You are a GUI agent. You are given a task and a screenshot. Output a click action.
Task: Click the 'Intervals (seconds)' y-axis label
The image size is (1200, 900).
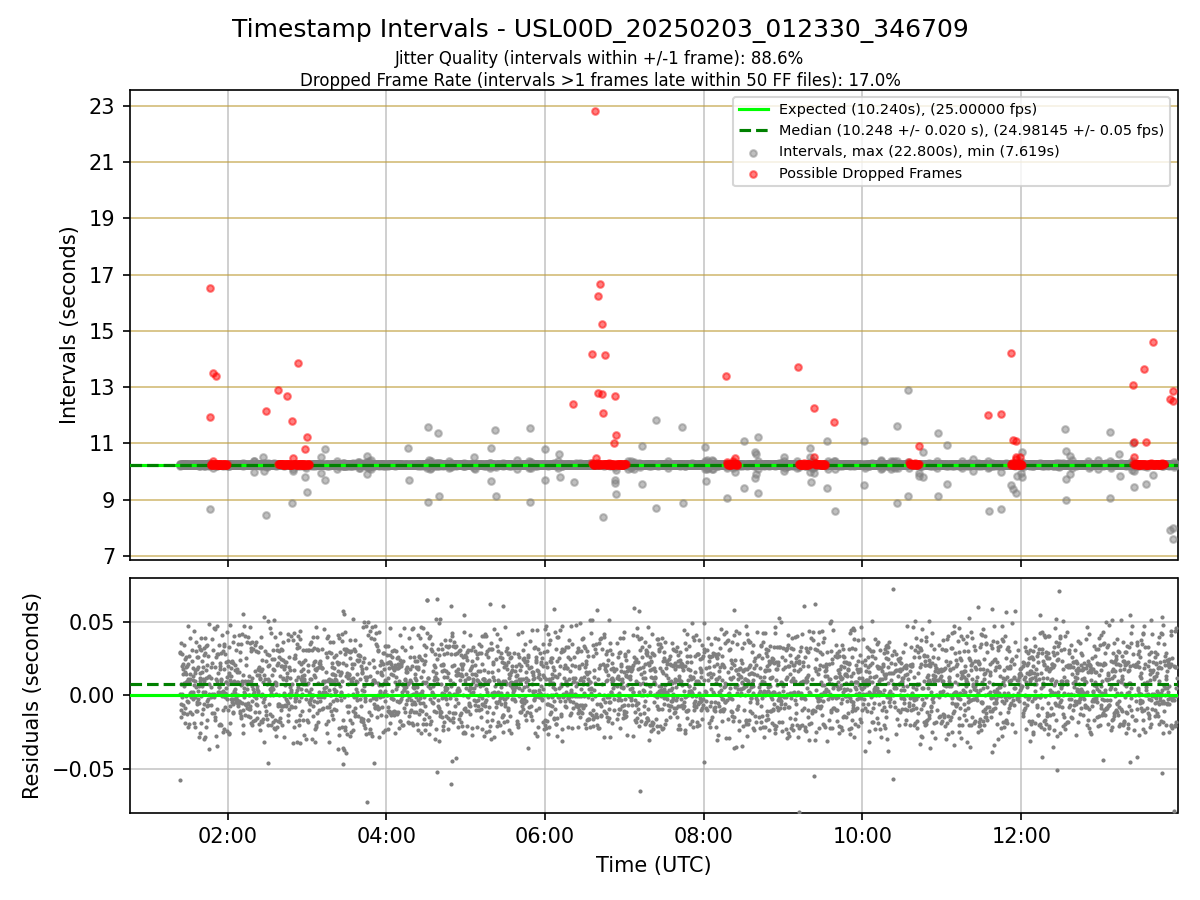68,325
